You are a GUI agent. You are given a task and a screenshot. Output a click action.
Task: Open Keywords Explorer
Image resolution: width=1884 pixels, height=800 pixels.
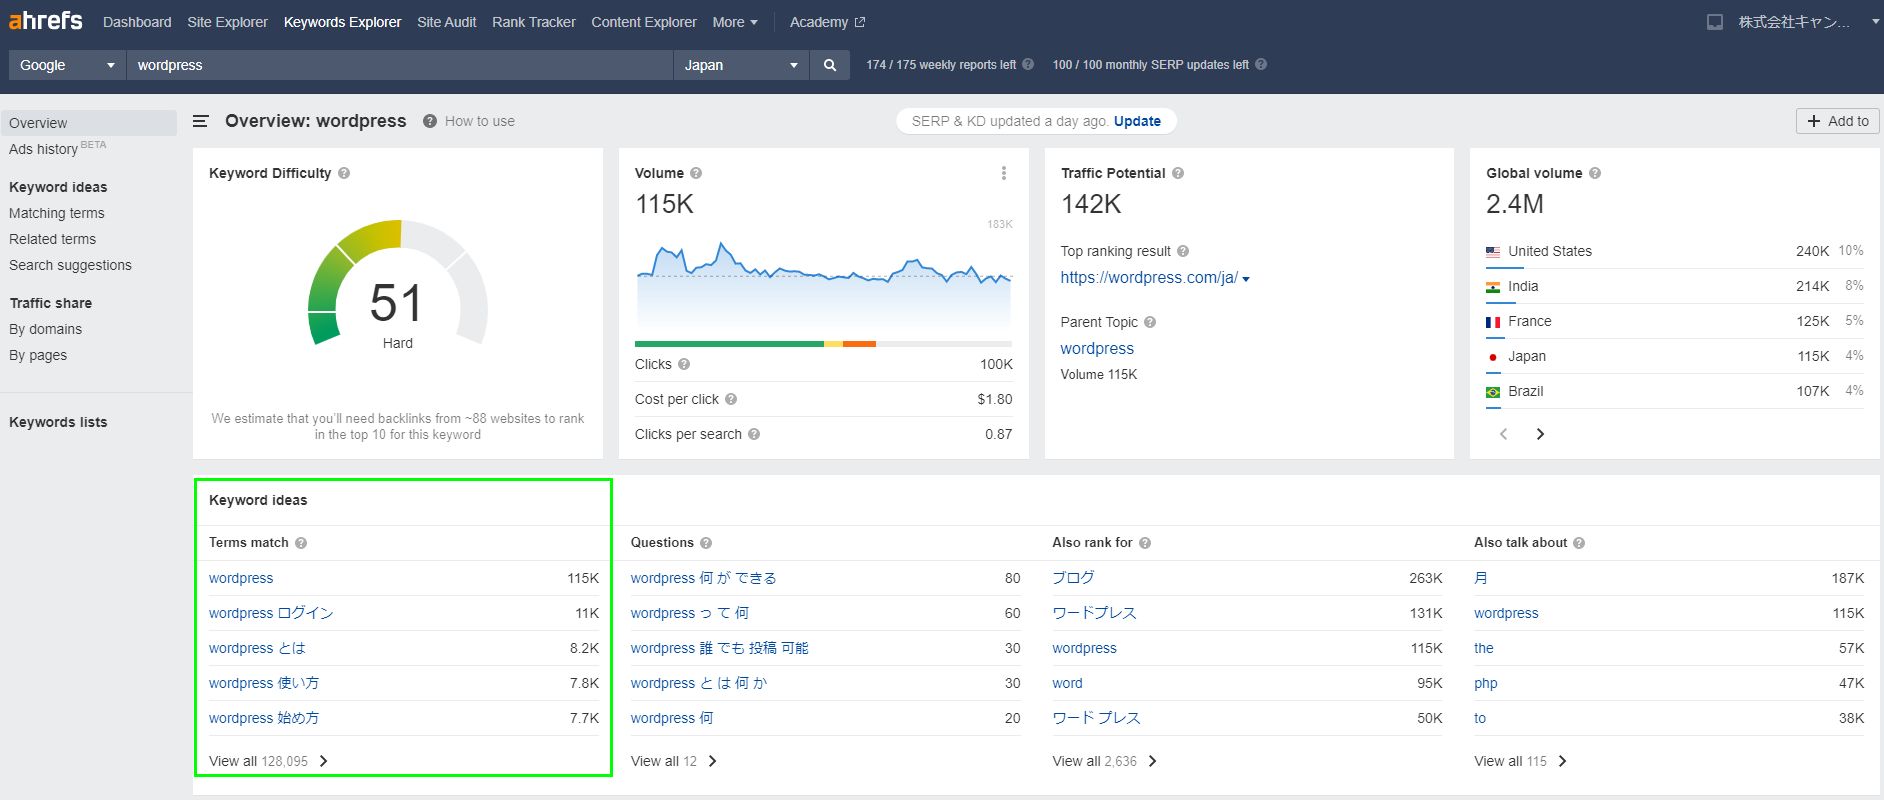click(x=342, y=22)
